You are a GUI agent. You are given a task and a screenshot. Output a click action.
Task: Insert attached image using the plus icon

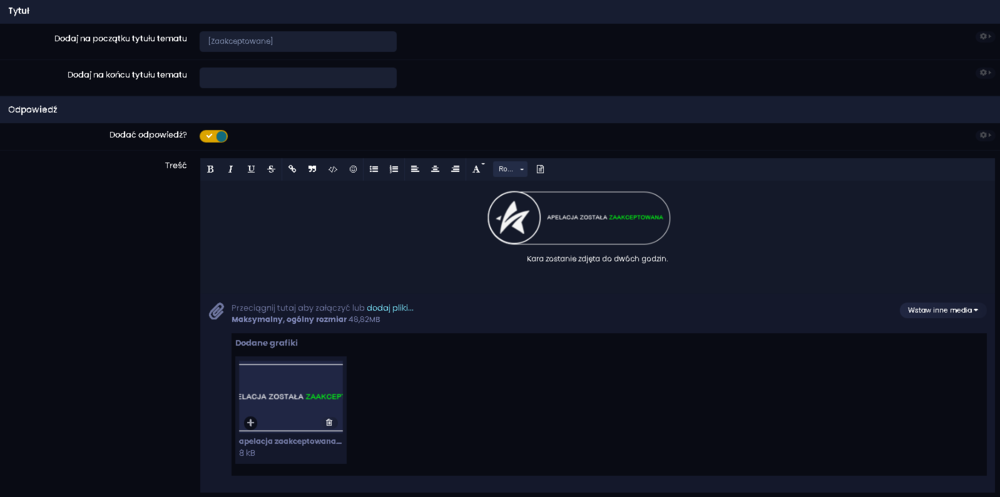[250, 422]
